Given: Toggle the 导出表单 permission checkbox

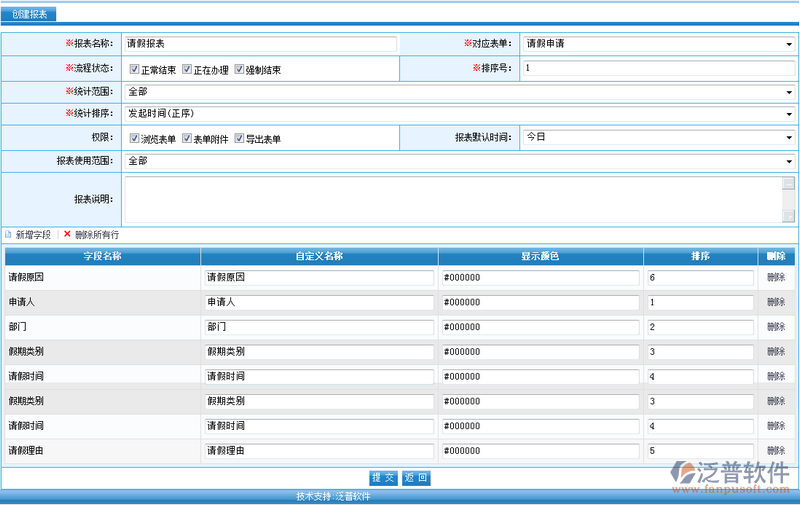Looking at the screenshot, I should pyautogui.click(x=239, y=139).
